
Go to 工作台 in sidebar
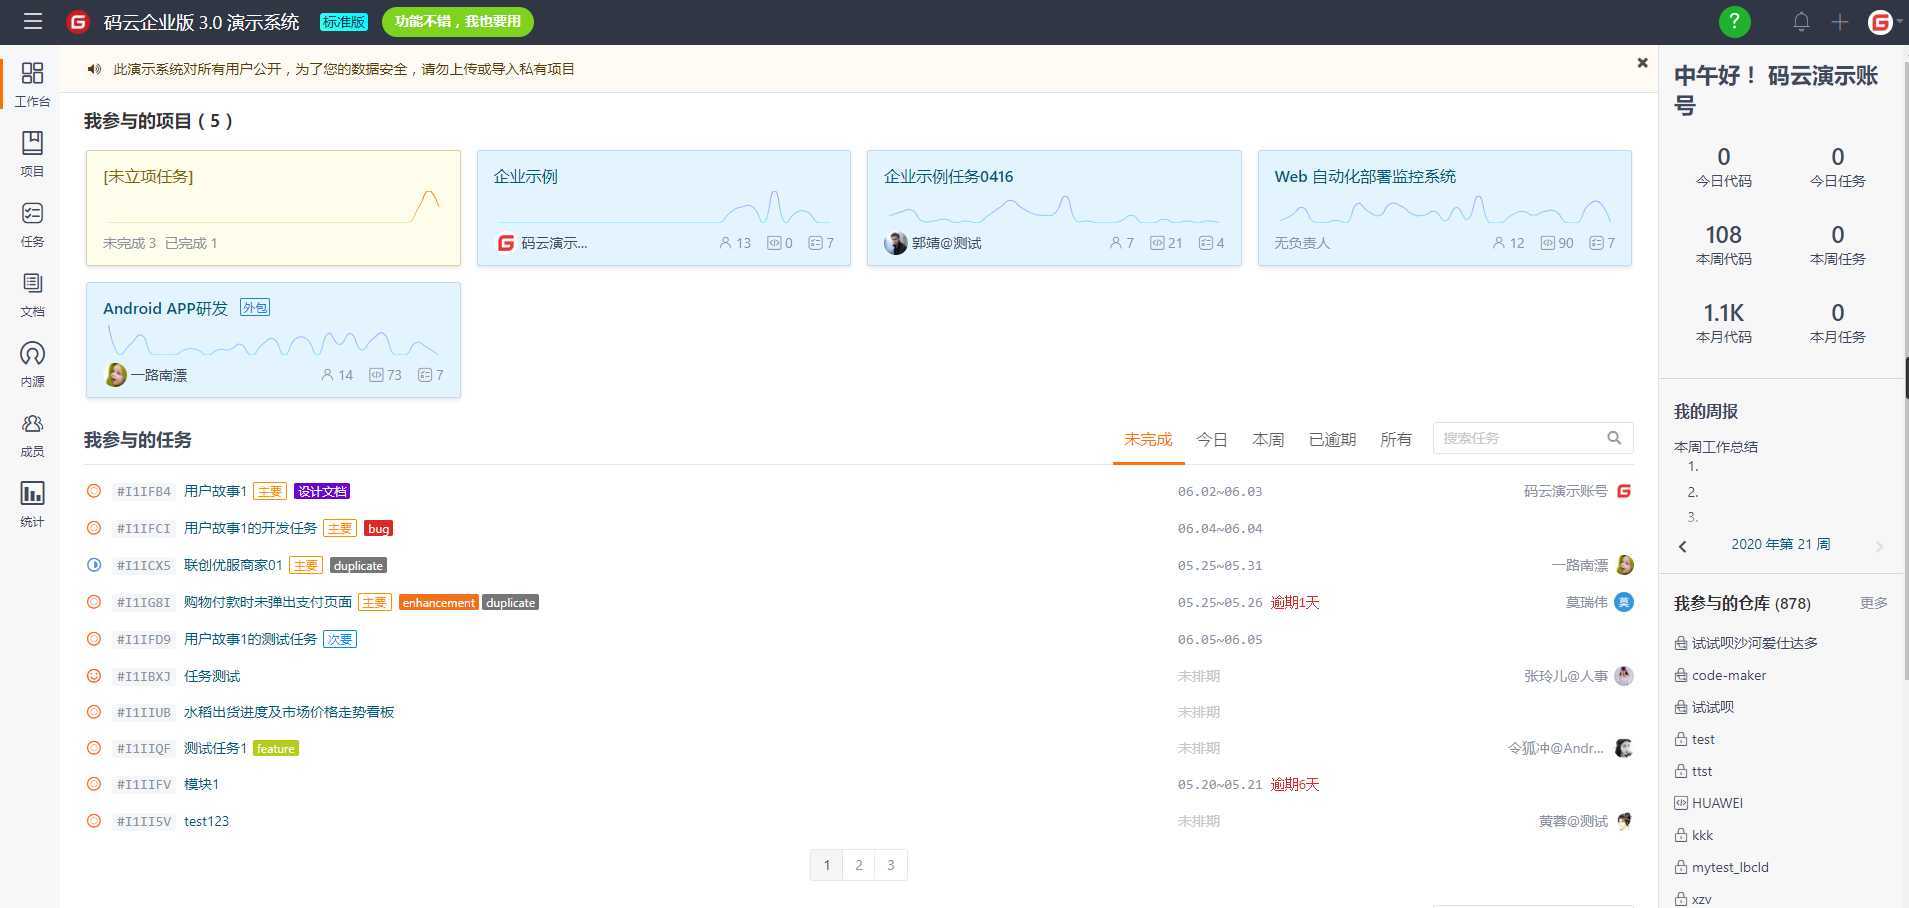(x=32, y=84)
